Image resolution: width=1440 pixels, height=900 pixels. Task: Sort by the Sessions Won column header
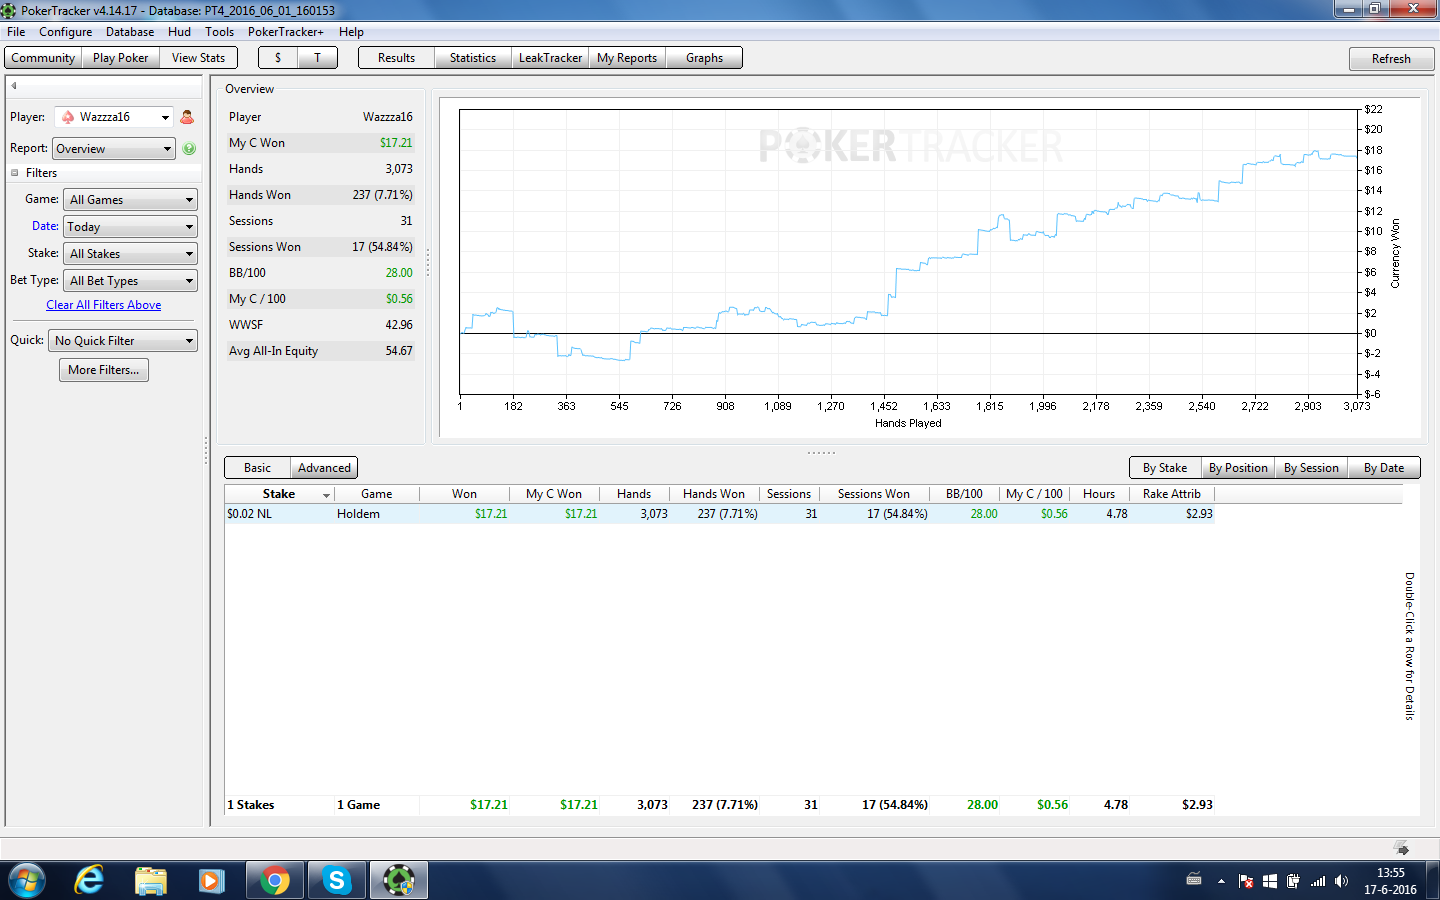[x=874, y=494]
